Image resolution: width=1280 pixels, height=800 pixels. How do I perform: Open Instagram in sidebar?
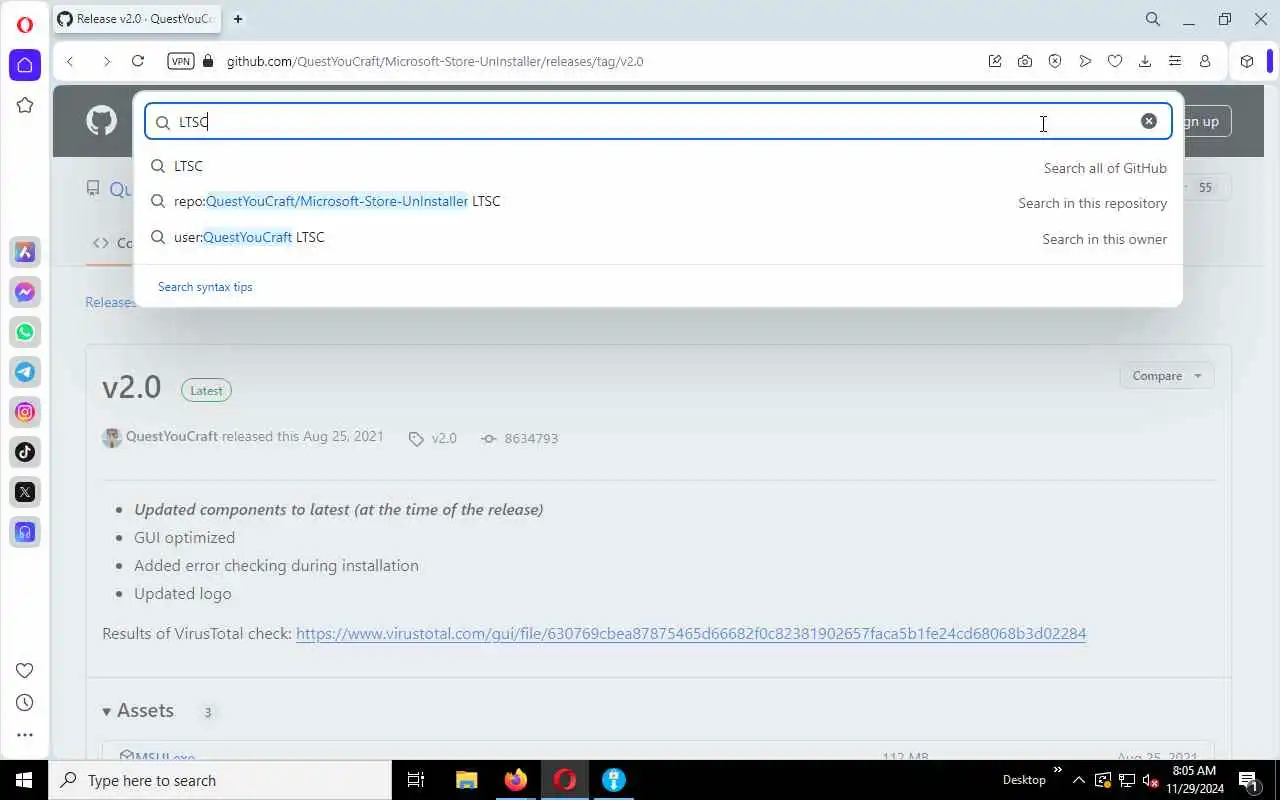[25, 412]
